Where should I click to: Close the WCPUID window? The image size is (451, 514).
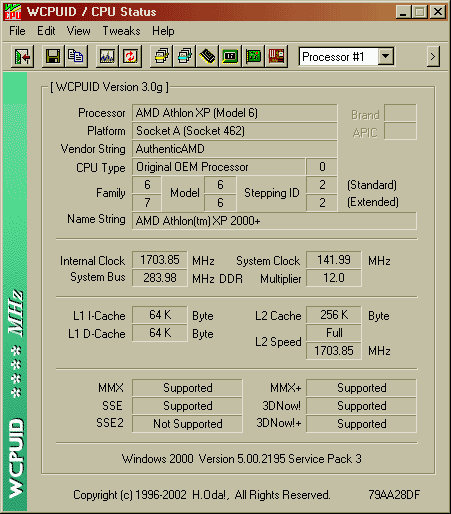coord(437,12)
